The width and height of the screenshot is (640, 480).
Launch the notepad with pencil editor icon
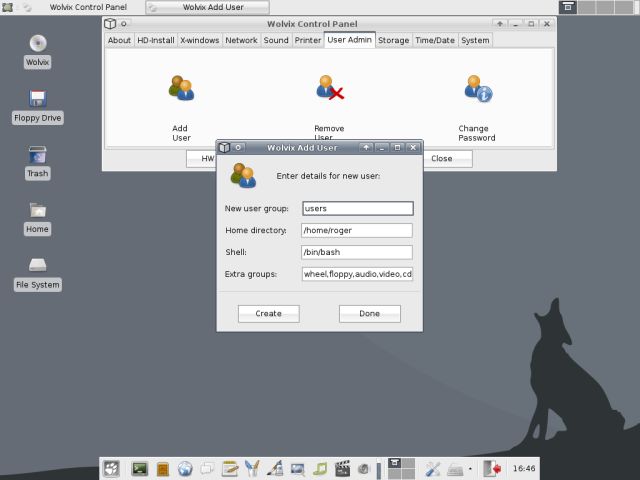(230, 469)
